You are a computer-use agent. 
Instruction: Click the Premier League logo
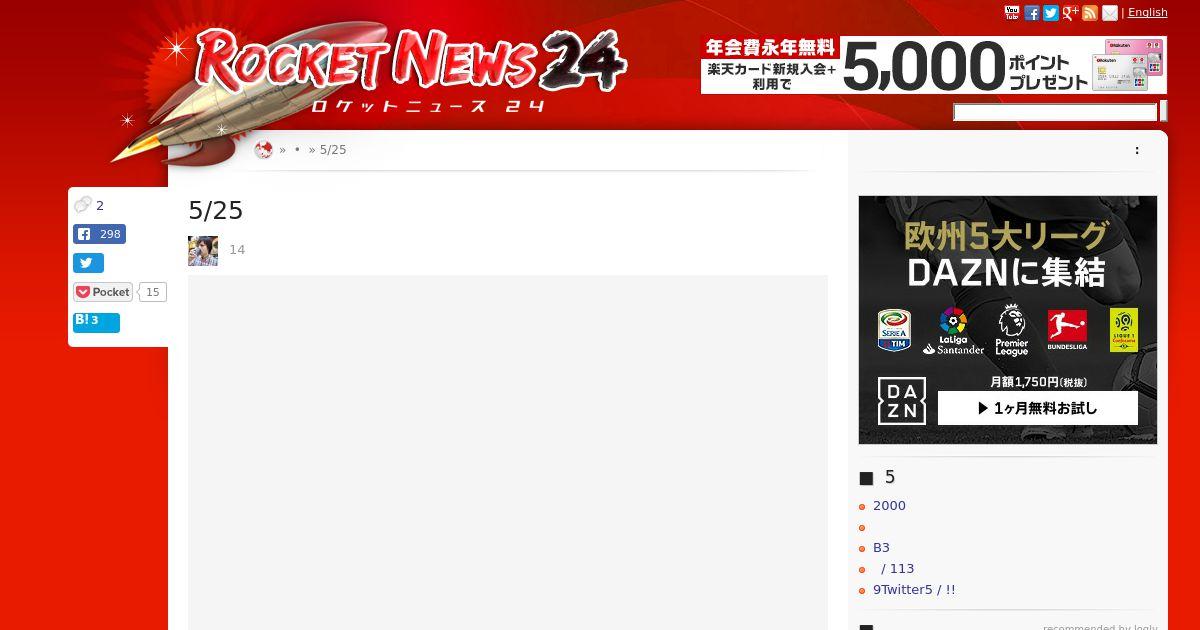(1012, 331)
